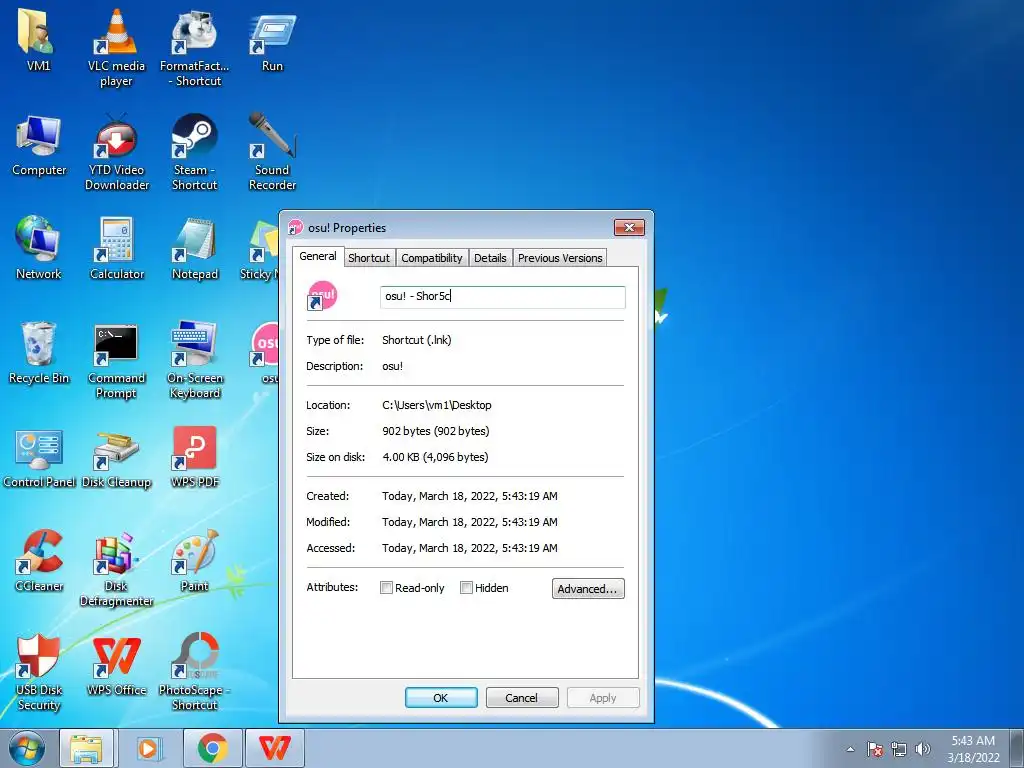Select the Recycle Bin icon
1024x768 pixels.
(39, 353)
